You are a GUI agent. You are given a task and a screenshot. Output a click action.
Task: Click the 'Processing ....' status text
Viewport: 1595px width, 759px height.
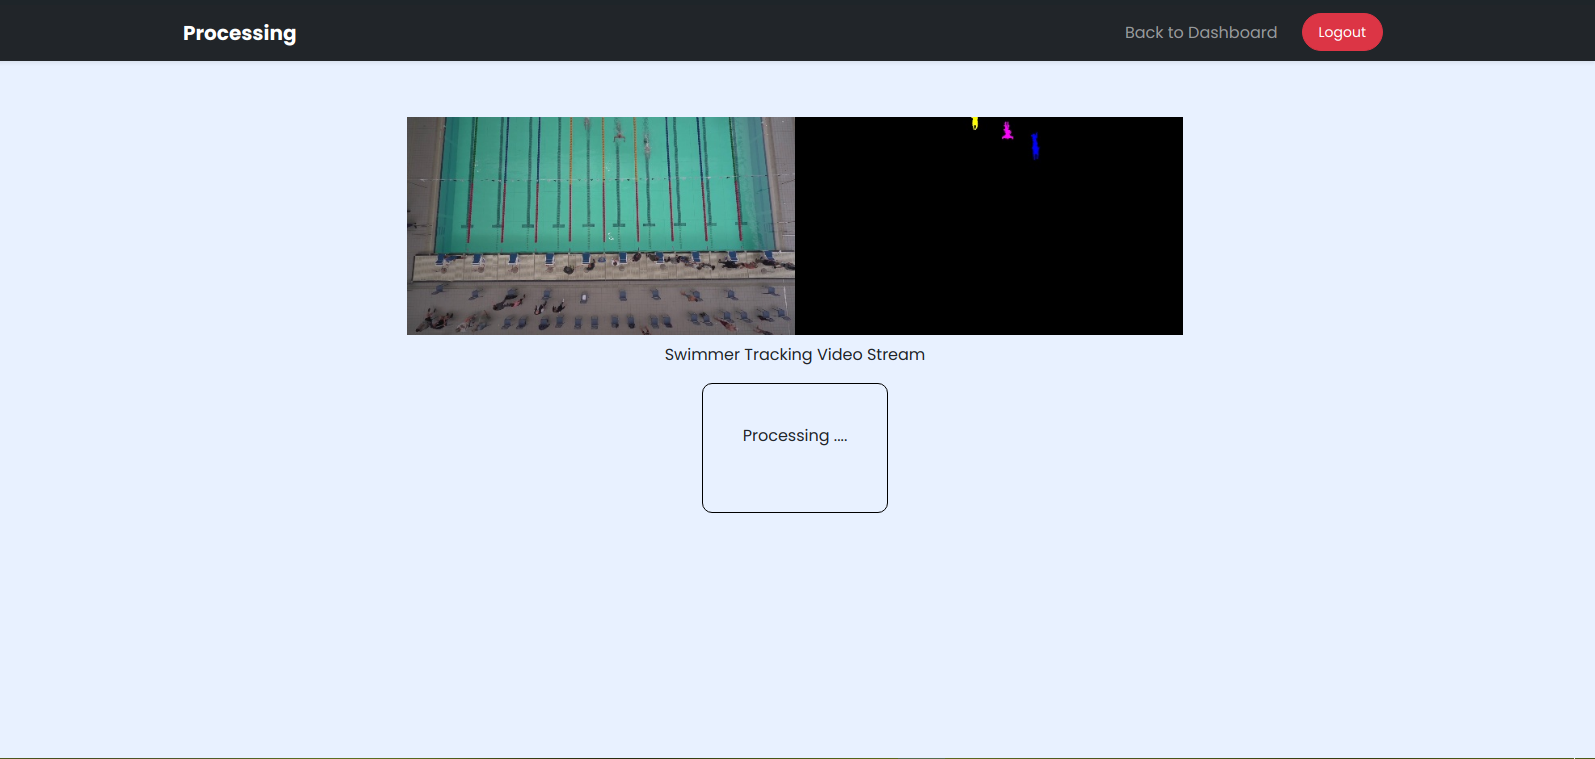click(x=794, y=436)
